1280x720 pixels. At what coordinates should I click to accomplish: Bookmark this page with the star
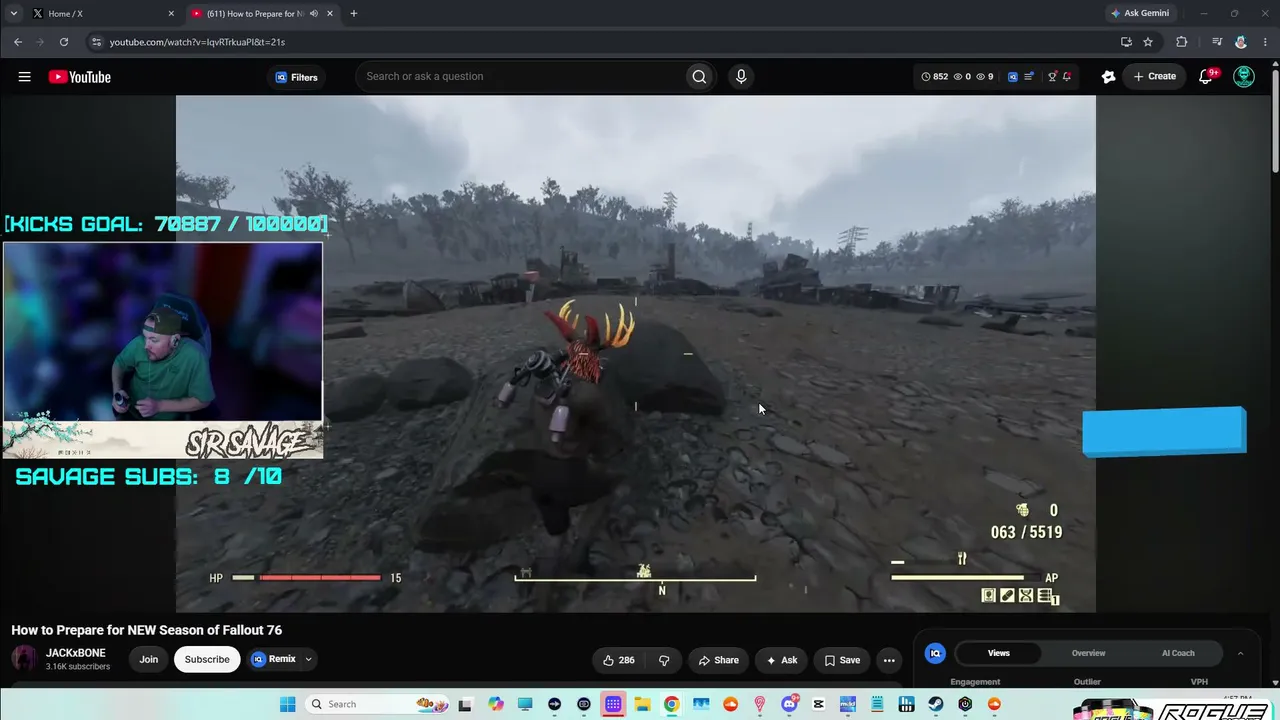[1148, 42]
